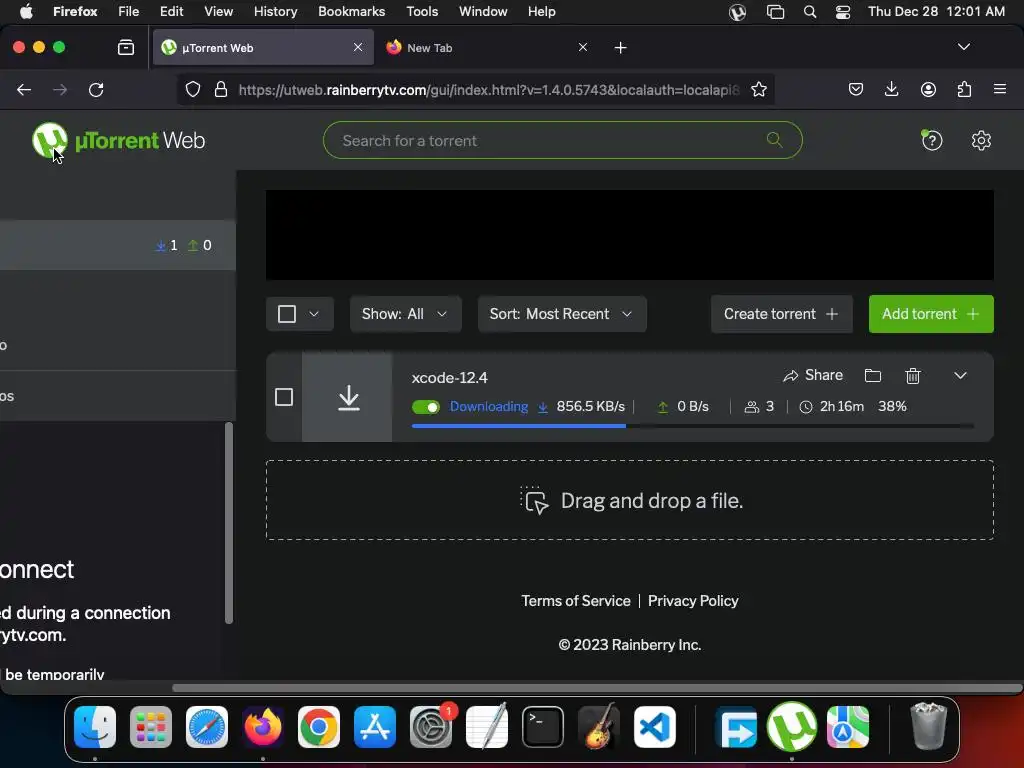
Task: Open the Show: All filter dropdown
Action: click(406, 314)
